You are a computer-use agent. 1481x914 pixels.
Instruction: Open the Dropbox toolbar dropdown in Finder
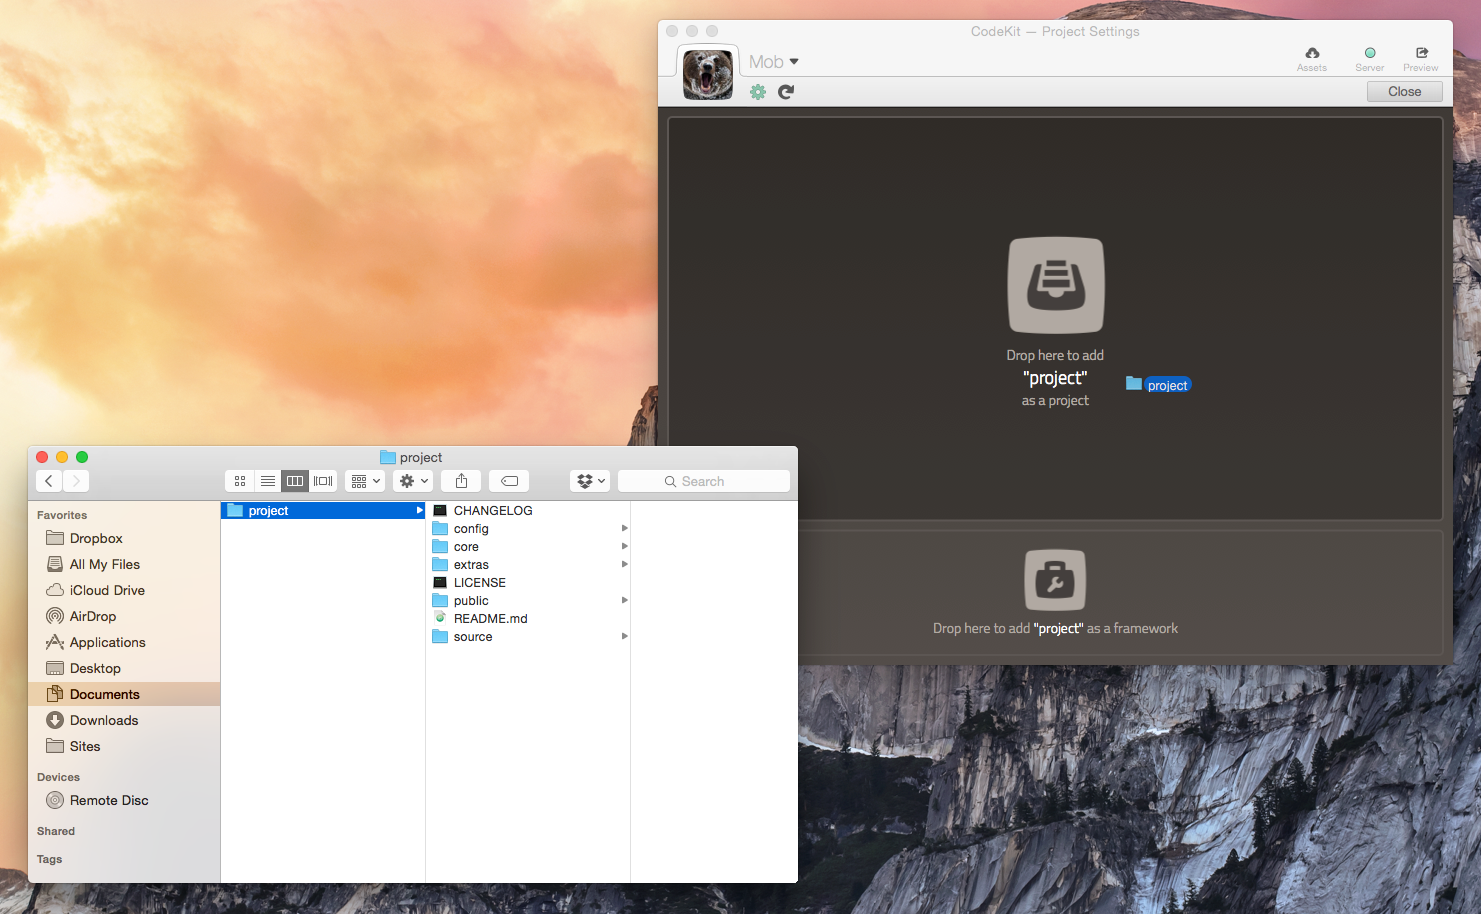tap(590, 481)
